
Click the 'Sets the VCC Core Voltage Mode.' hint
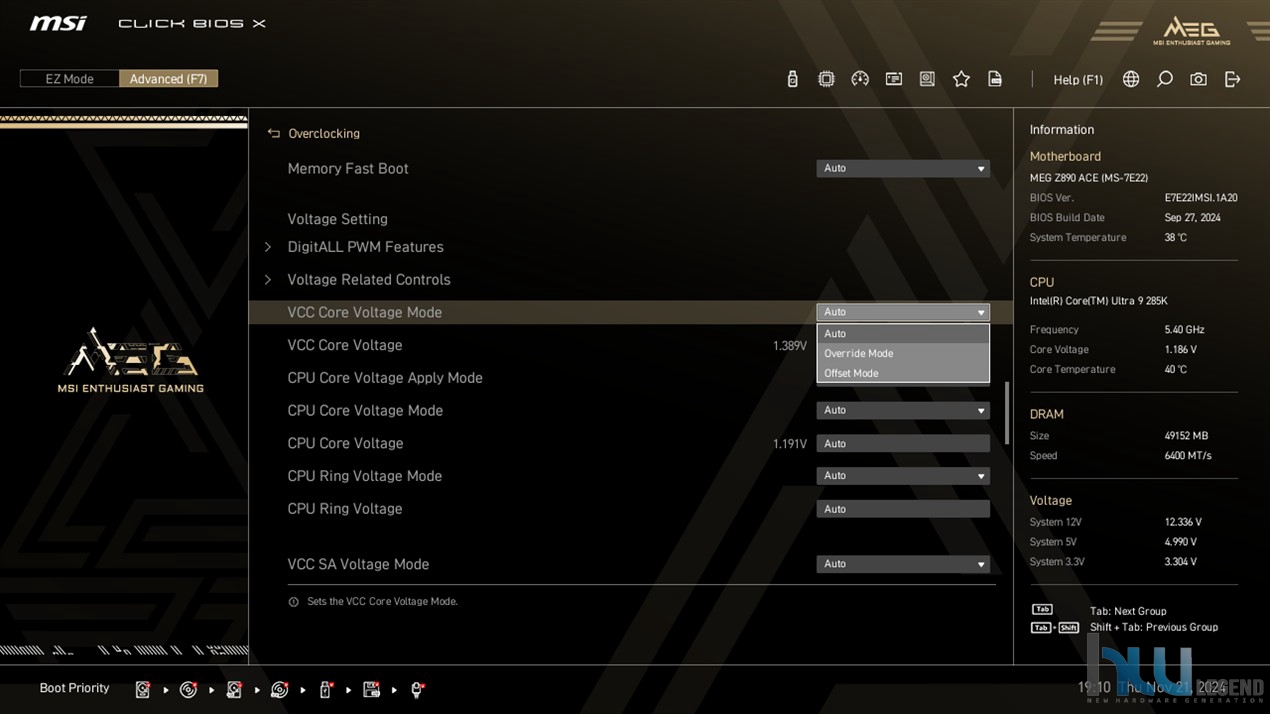[x=382, y=602]
